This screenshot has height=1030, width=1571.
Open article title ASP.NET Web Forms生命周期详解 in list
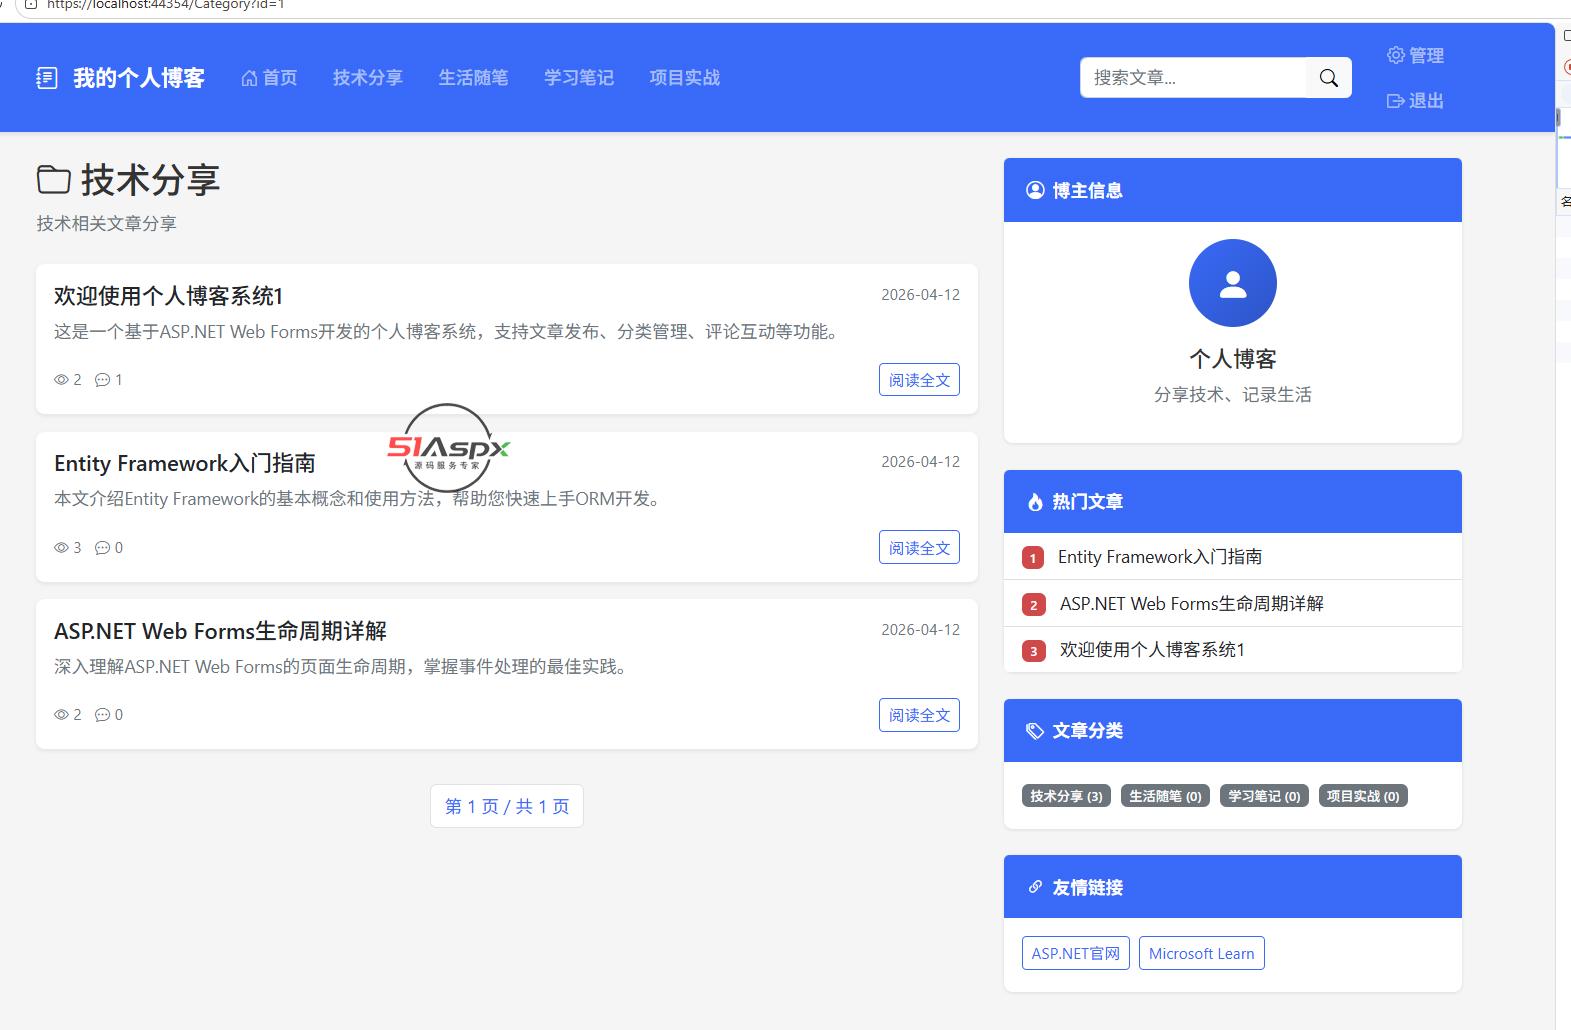[220, 631]
